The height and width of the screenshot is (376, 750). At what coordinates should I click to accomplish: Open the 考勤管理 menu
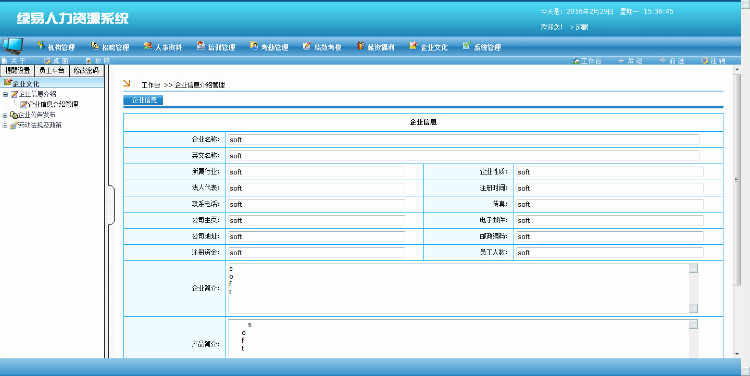[269, 47]
